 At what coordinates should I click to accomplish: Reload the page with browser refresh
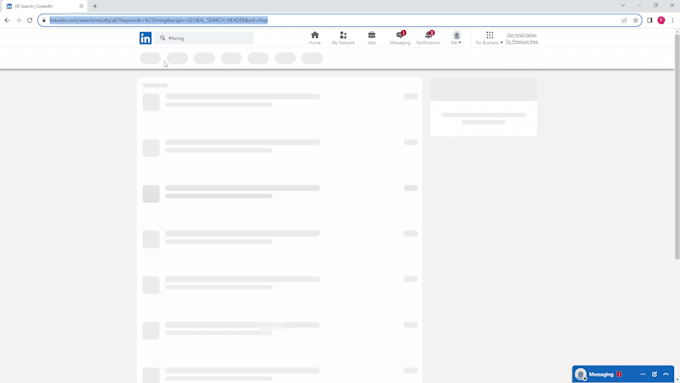coord(29,20)
